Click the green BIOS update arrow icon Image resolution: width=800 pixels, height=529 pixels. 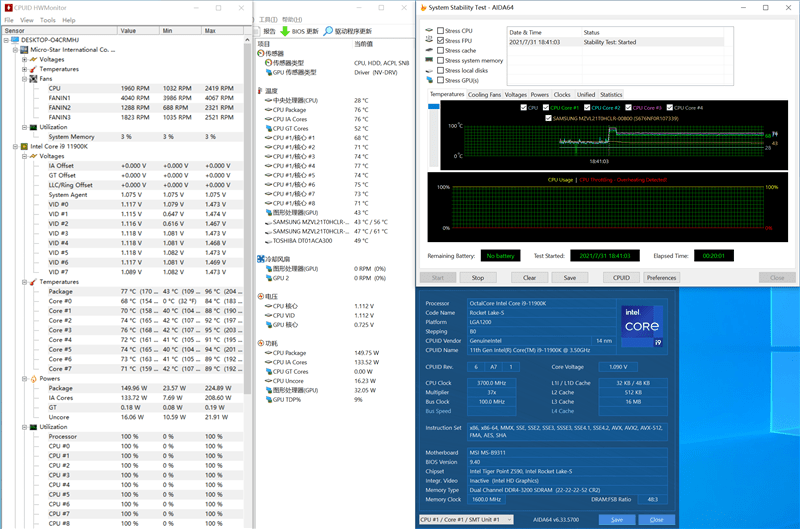(x=285, y=31)
